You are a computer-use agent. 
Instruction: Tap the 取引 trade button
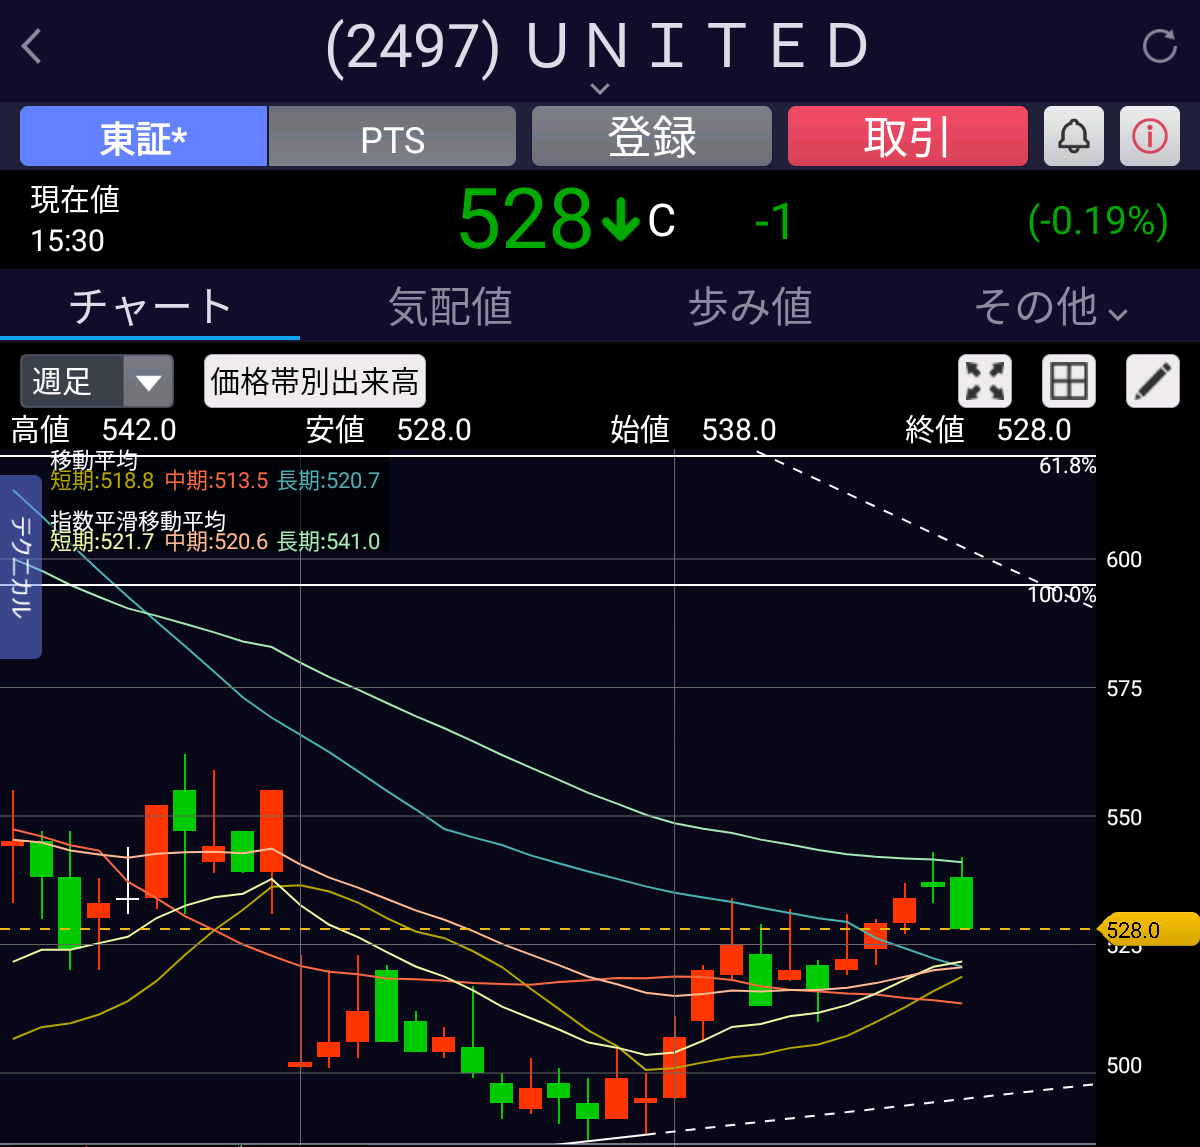(908, 136)
